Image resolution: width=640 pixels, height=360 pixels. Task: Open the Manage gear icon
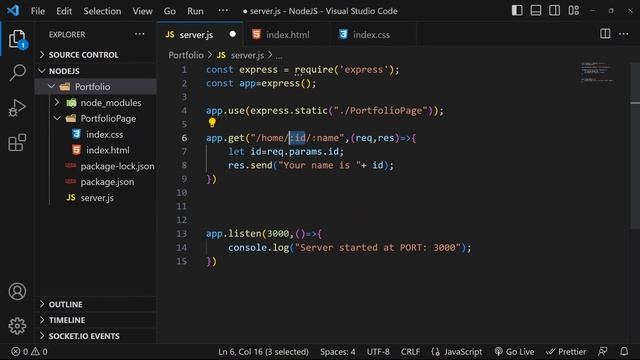click(x=17, y=326)
